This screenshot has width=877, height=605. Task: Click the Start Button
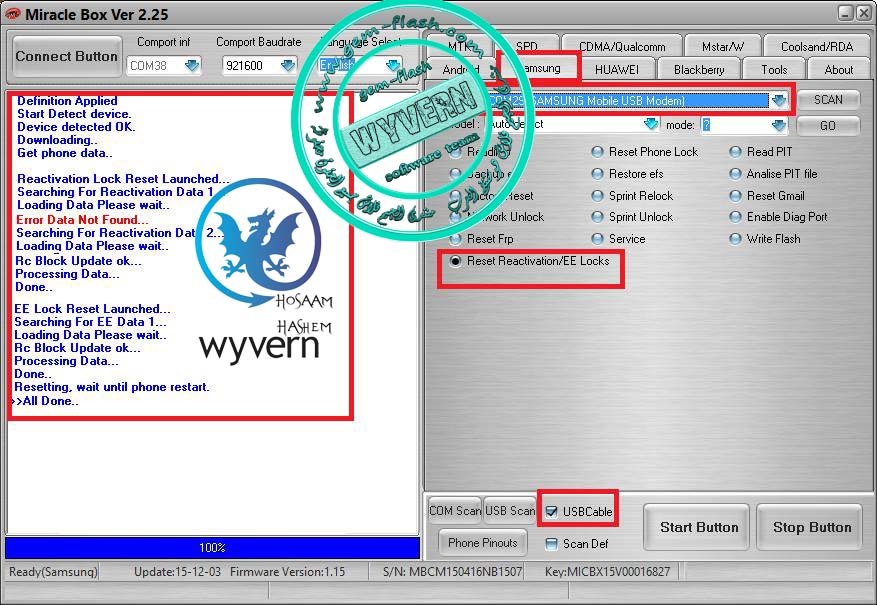pyautogui.click(x=696, y=527)
